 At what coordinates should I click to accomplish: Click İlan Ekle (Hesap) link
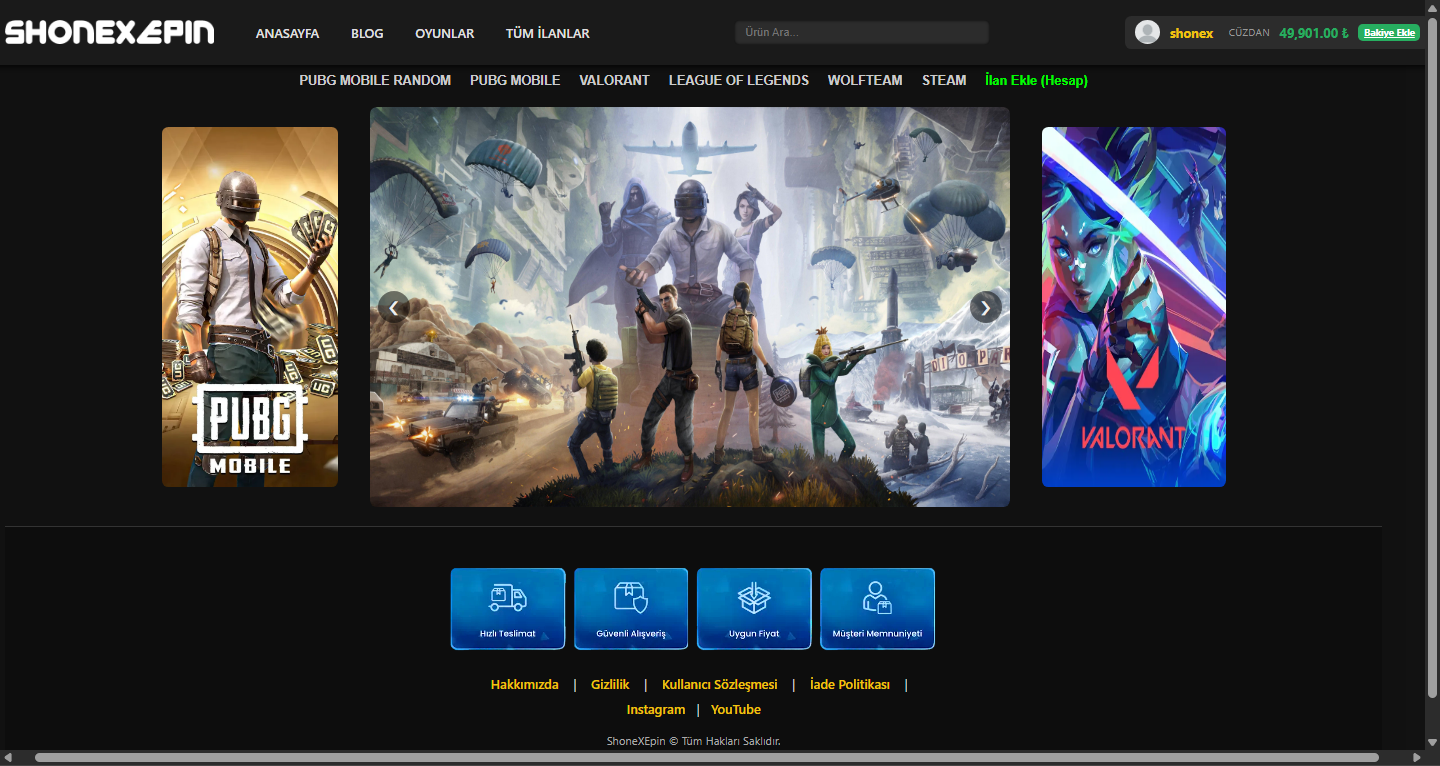(x=1036, y=80)
